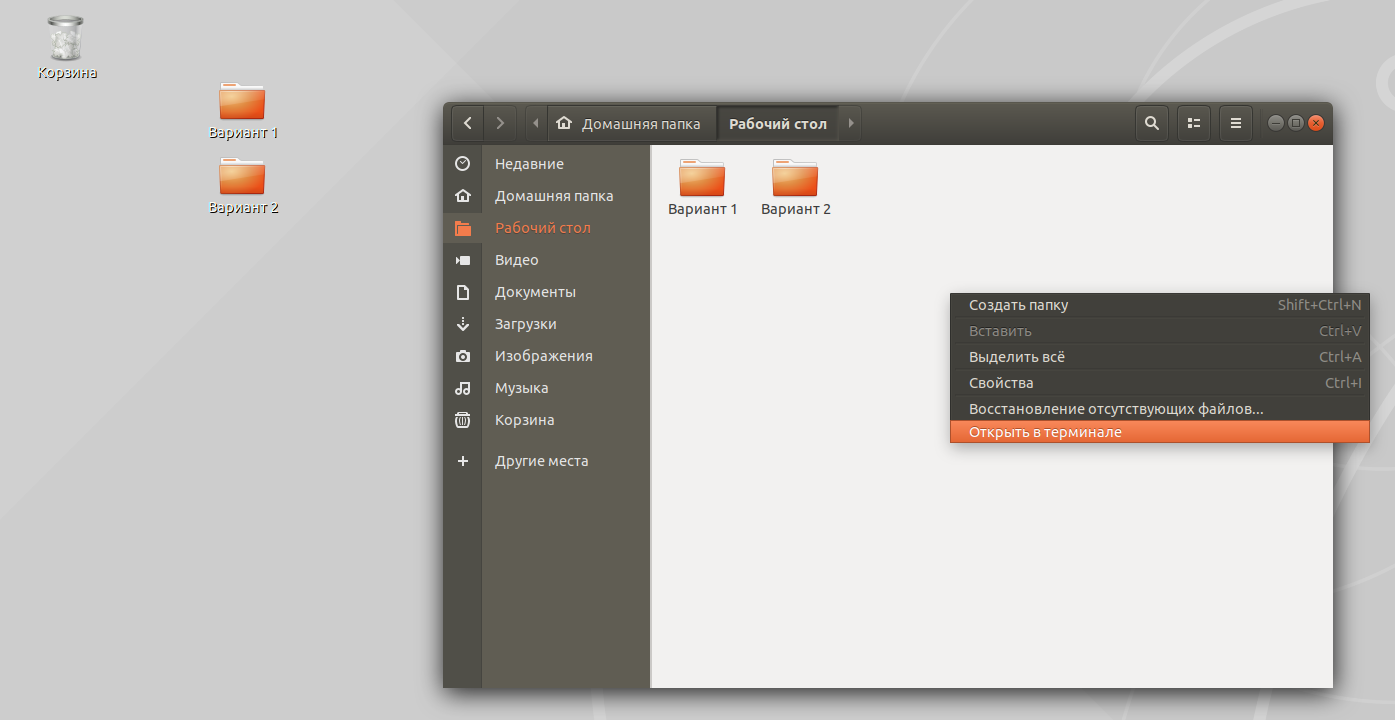The image size is (1395, 720).
Task: Click the Ctrl+I shortcut text
Action: [1343, 383]
